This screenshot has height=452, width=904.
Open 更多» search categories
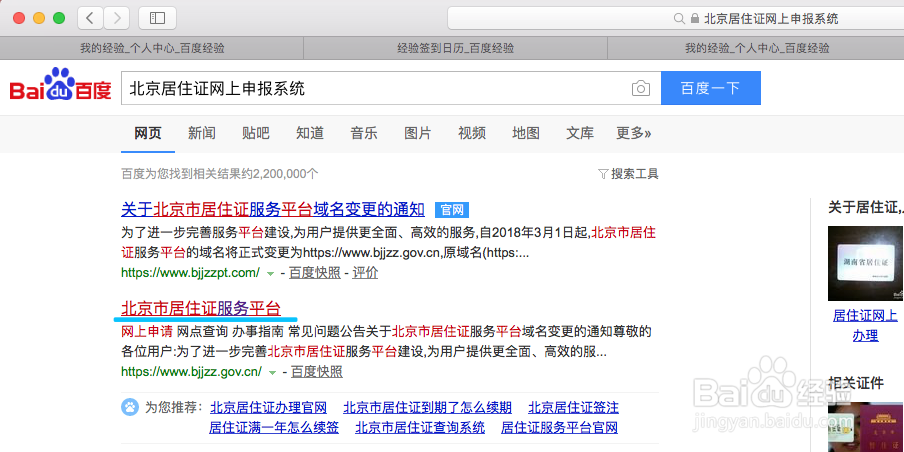[x=634, y=134]
